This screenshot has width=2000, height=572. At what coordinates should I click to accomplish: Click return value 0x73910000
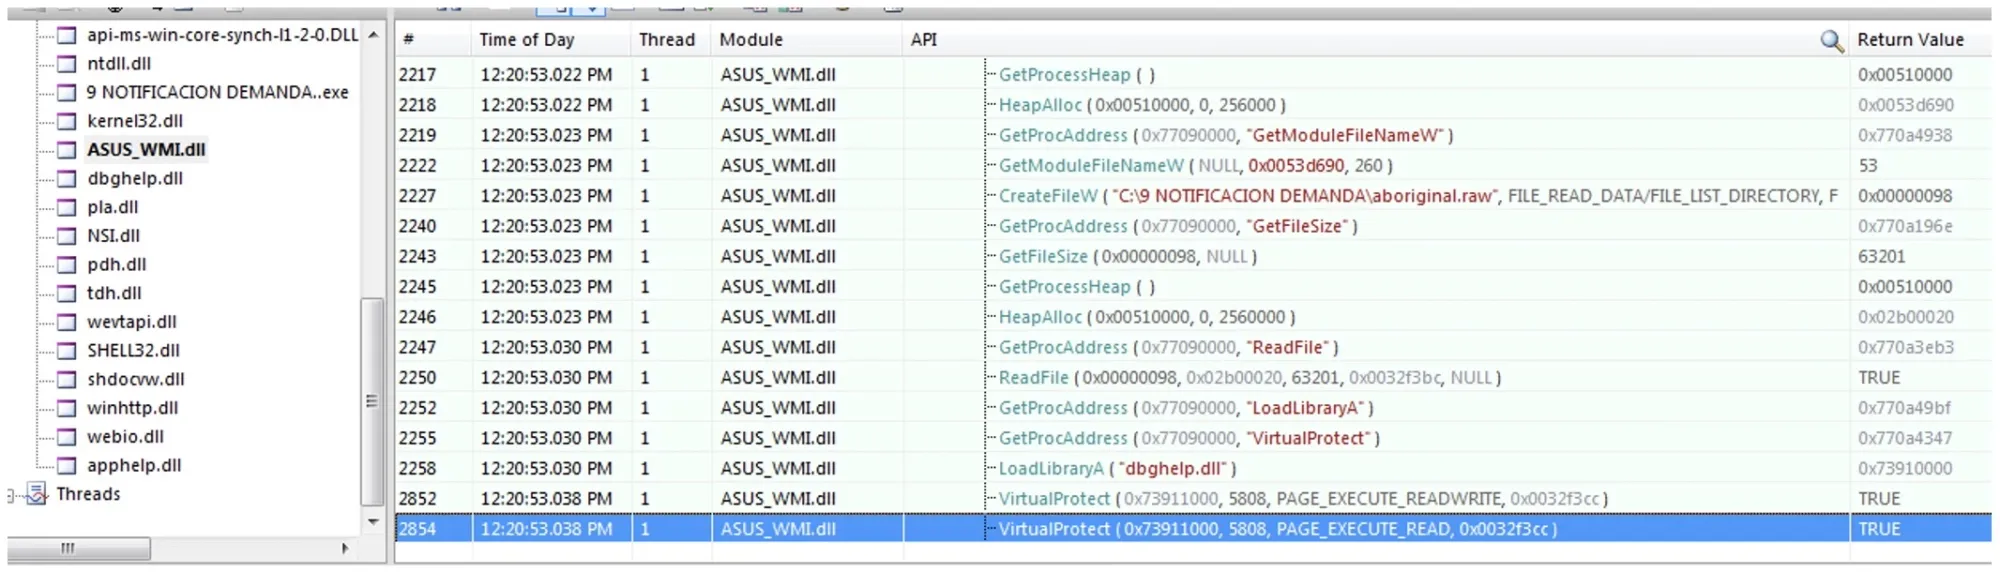1905,468
